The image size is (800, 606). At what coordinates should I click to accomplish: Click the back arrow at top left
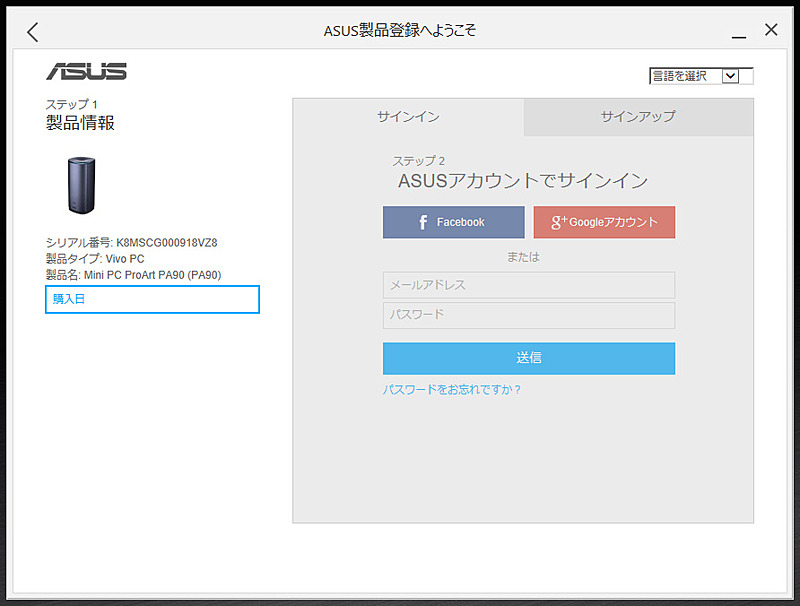[31, 31]
